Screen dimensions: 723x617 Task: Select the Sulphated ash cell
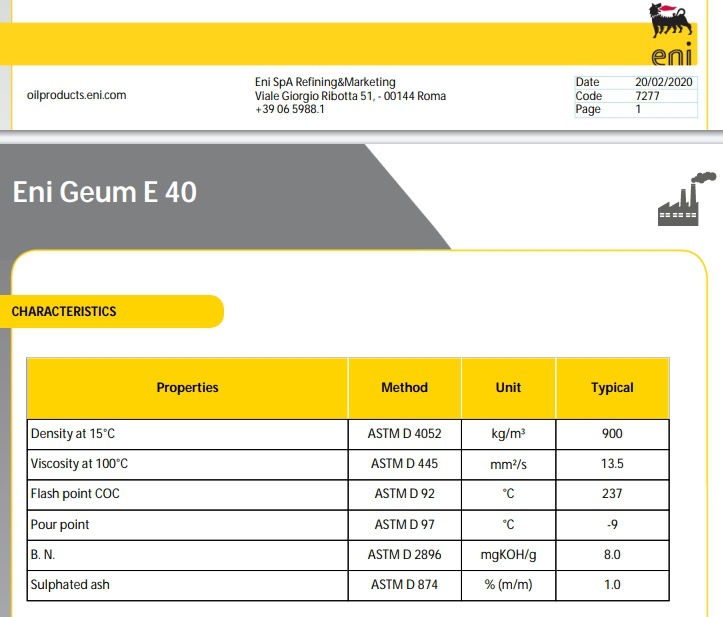pos(187,585)
